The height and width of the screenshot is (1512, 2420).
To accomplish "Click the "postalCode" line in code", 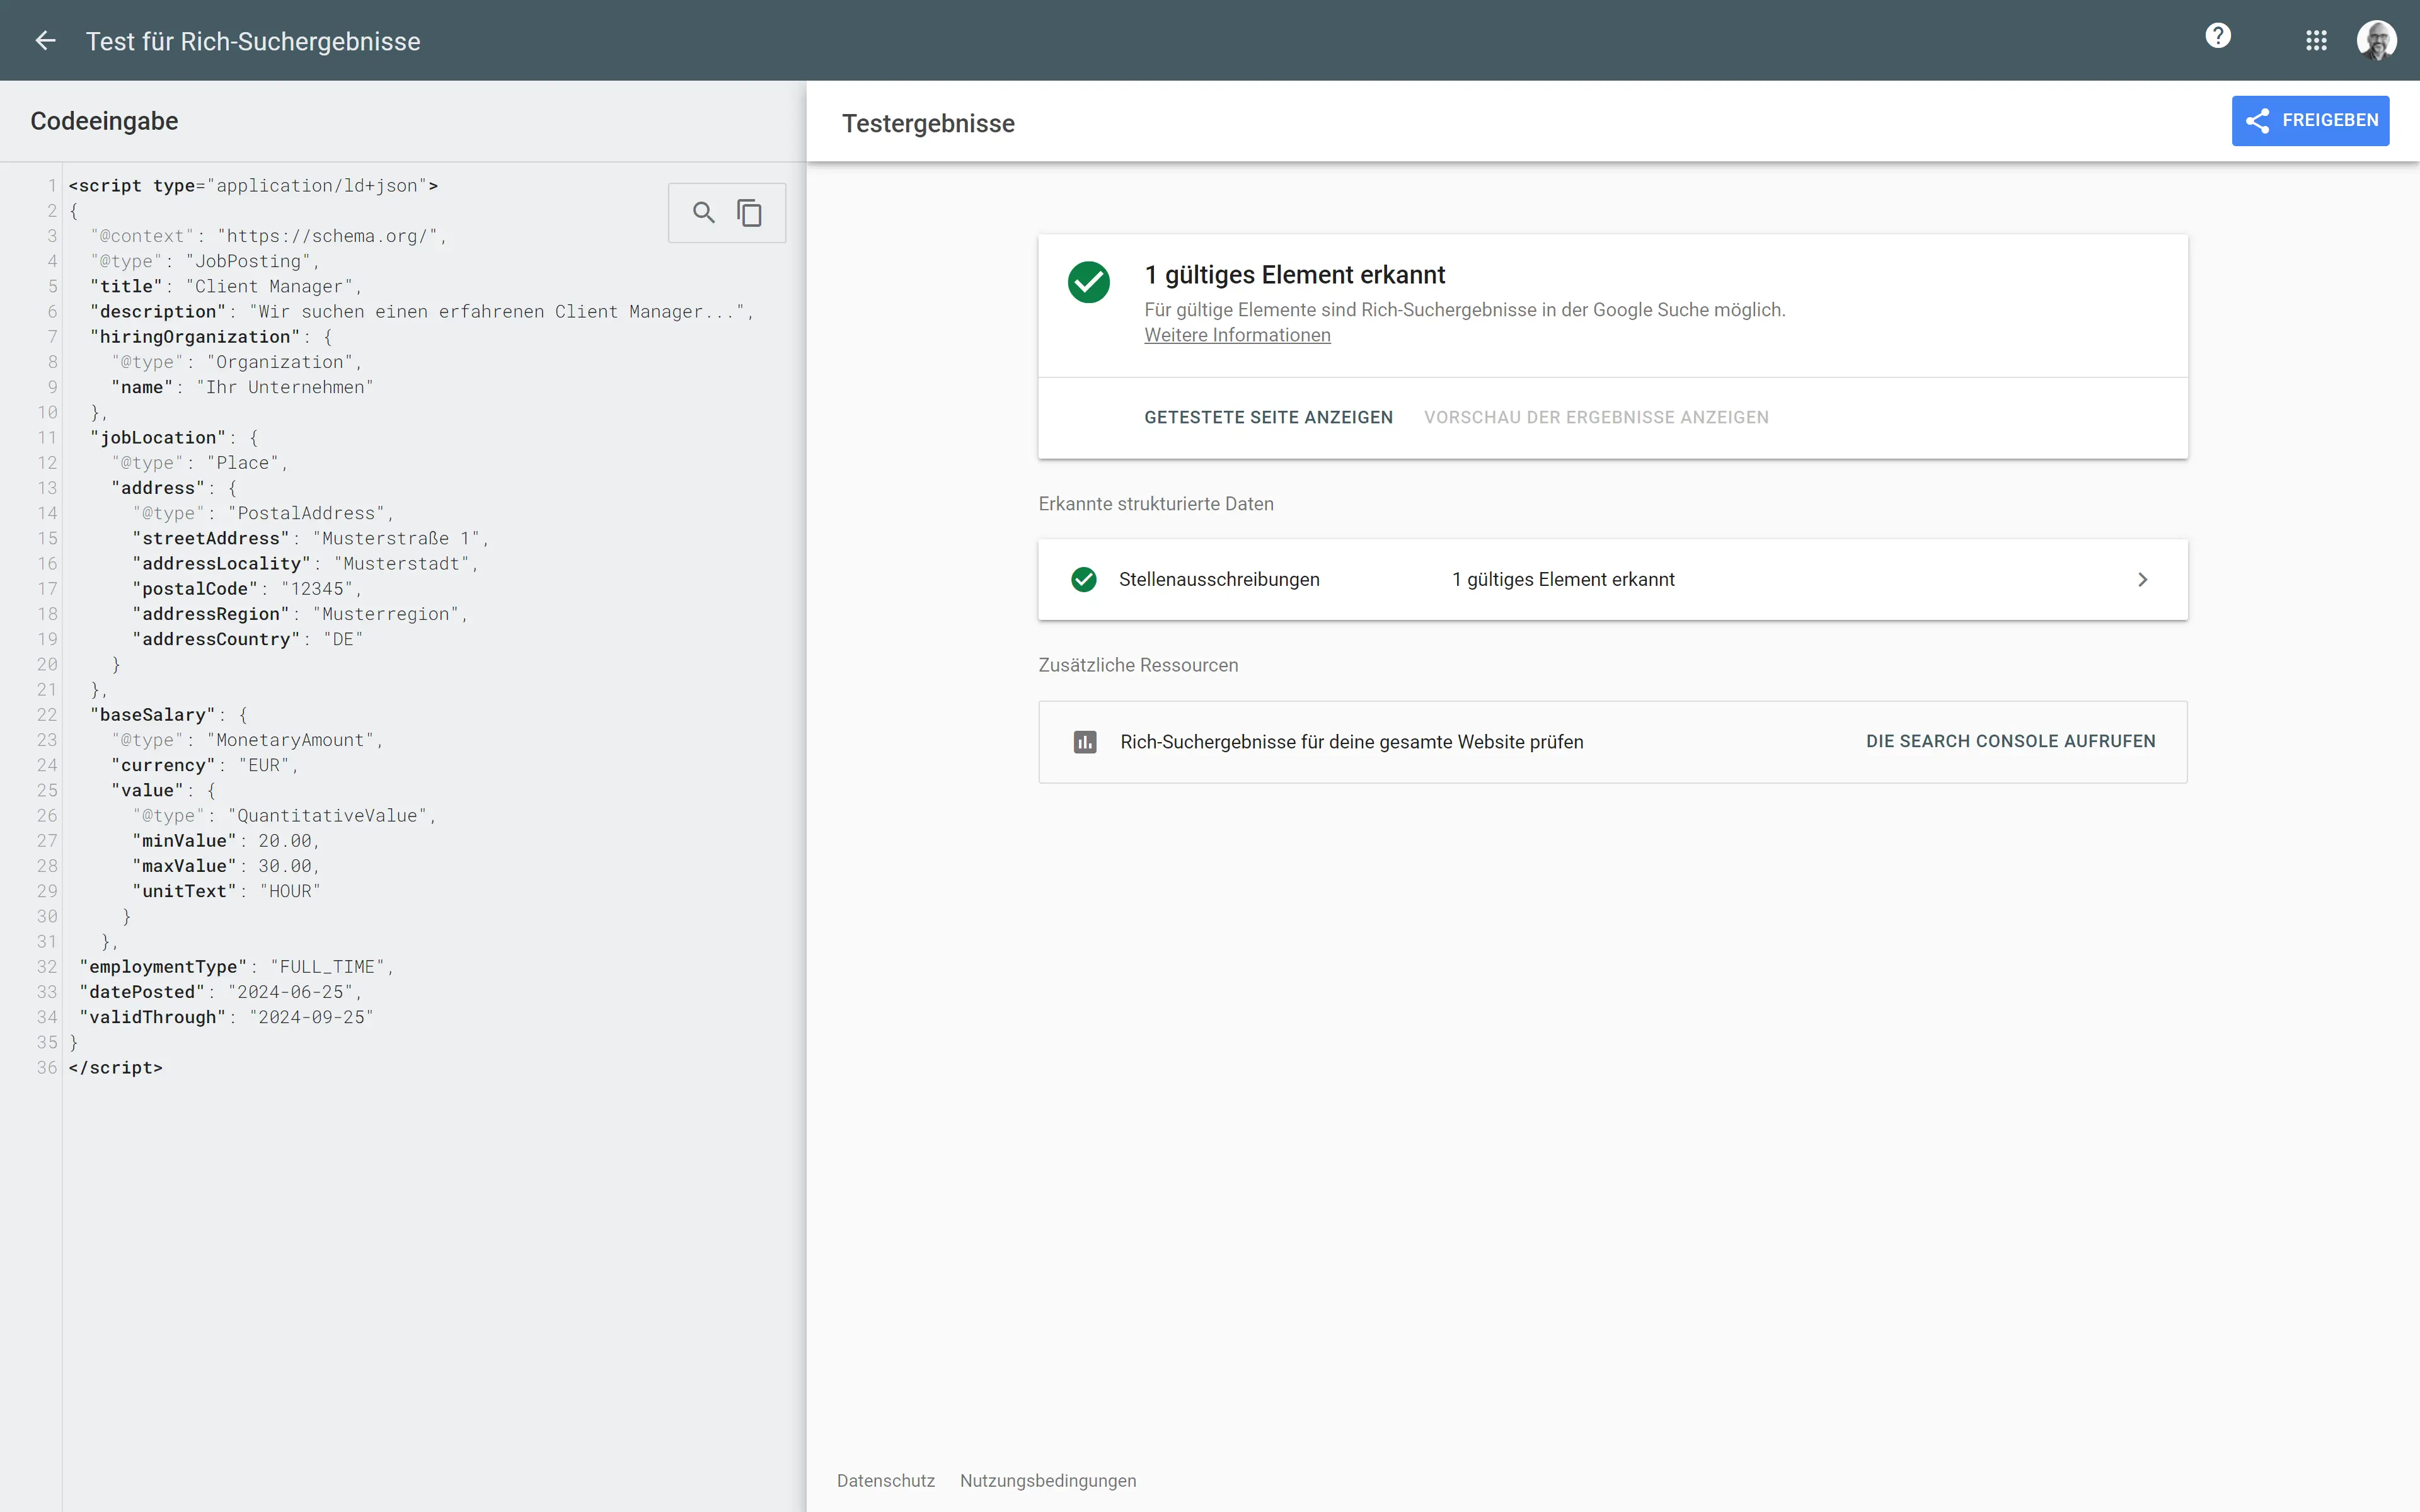I will tap(246, 589).
